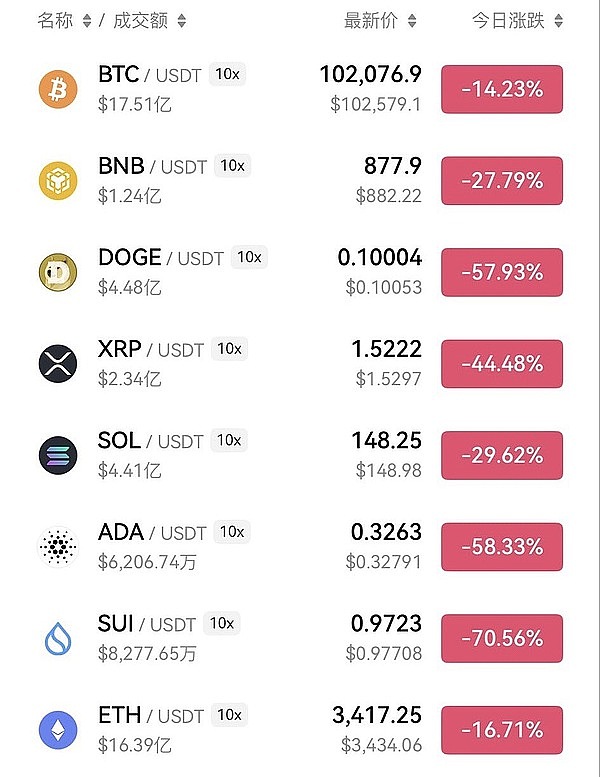The image size is (600, 777).
Task: Sort list by 成交额 volume
Action: click(150, 20)
